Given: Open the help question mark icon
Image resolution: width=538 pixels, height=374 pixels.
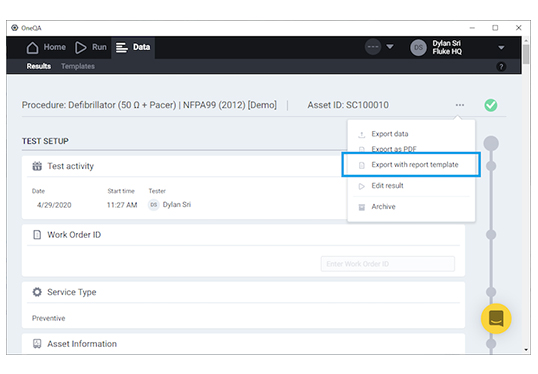Looking at the screenshot, I should [501, 67].
